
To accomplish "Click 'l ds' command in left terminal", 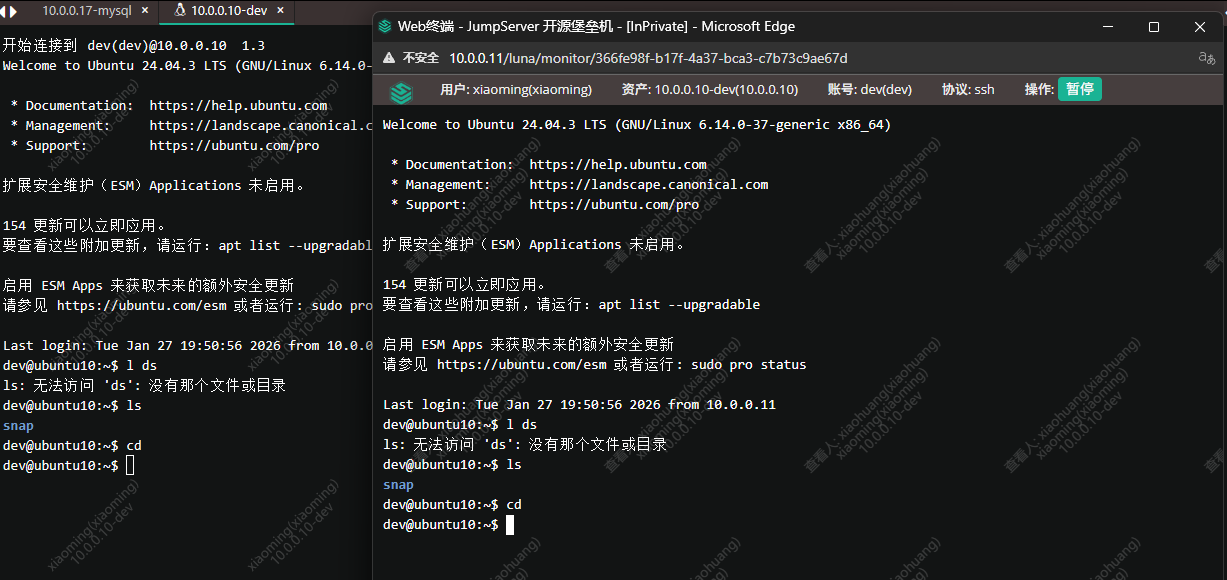I will [x=141, y=365].
